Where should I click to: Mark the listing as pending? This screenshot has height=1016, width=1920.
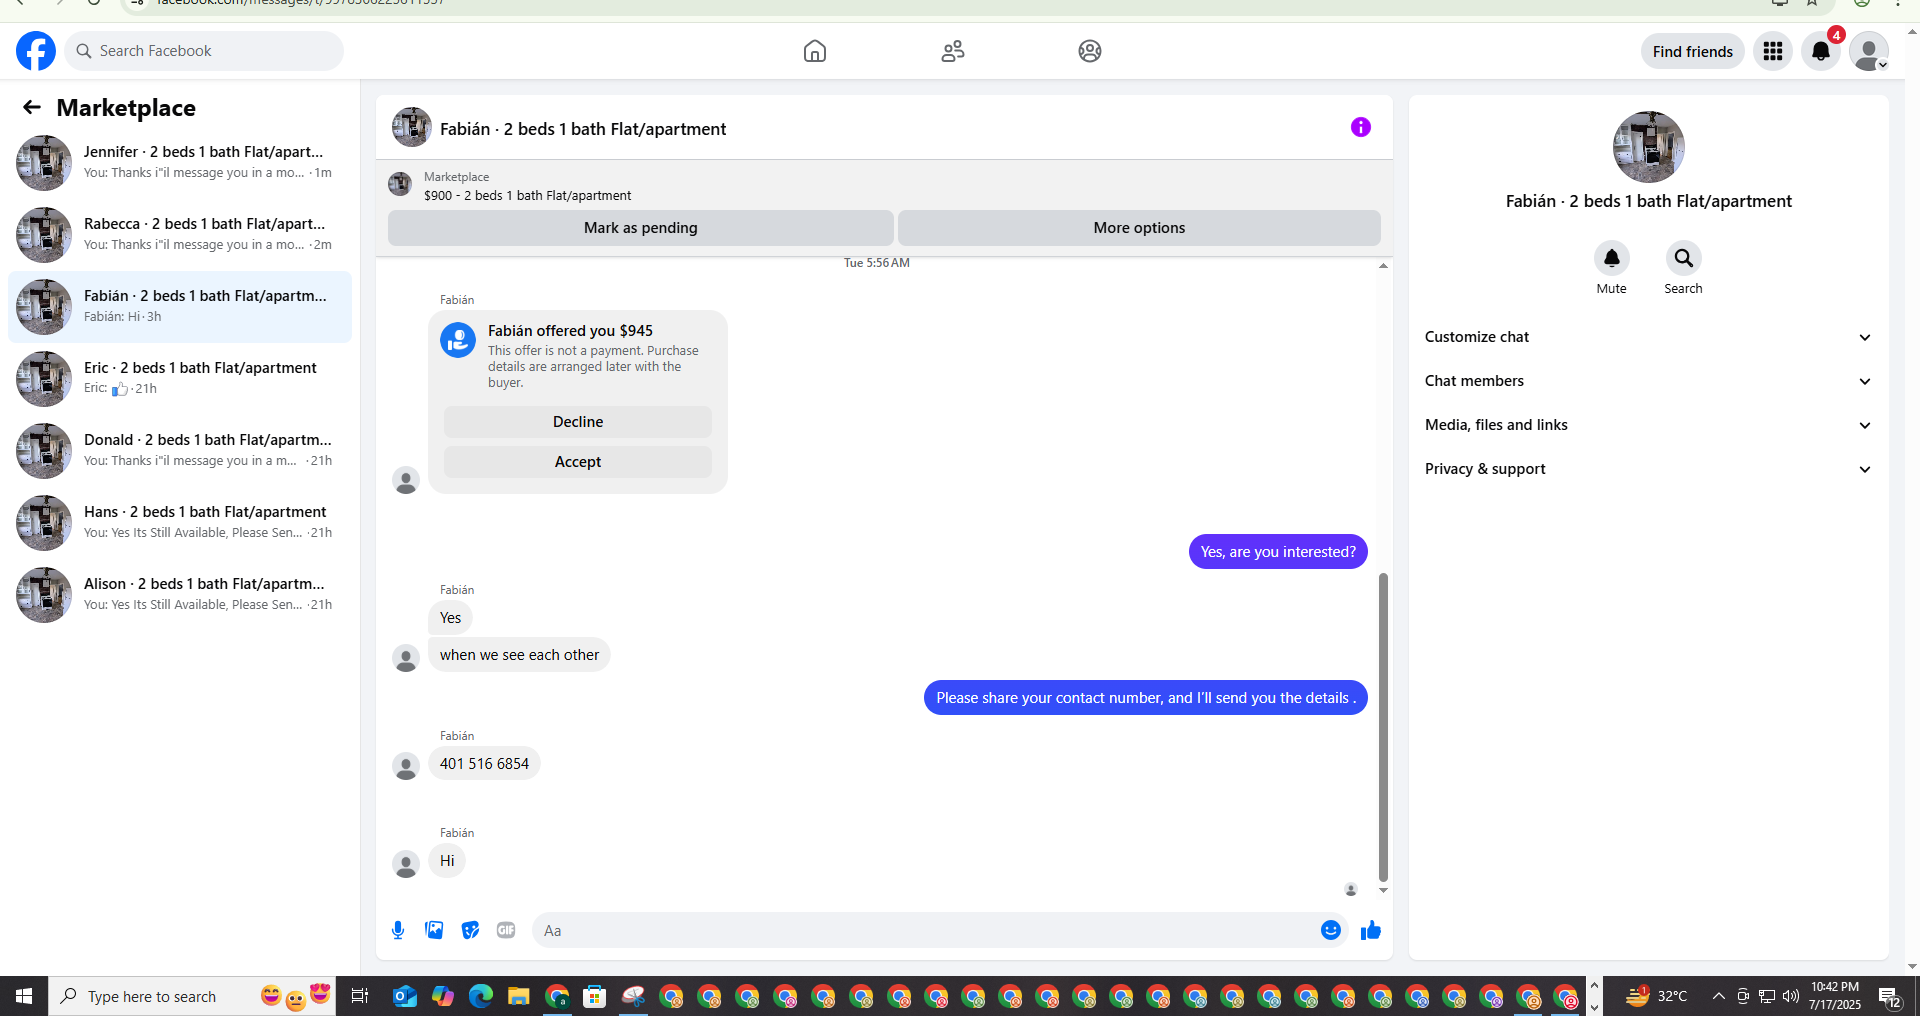pyautogui.click(x=641, y=228)
